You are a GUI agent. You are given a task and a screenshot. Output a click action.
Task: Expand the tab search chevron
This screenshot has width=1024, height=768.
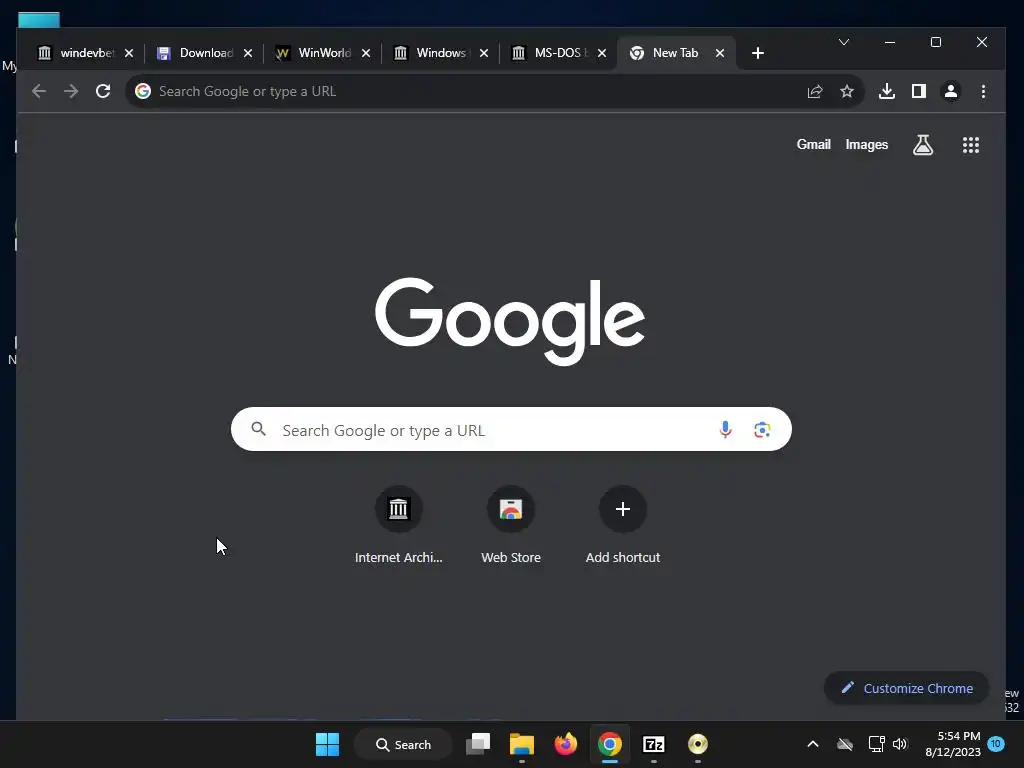pyautogui.click(x=844, y=42)
